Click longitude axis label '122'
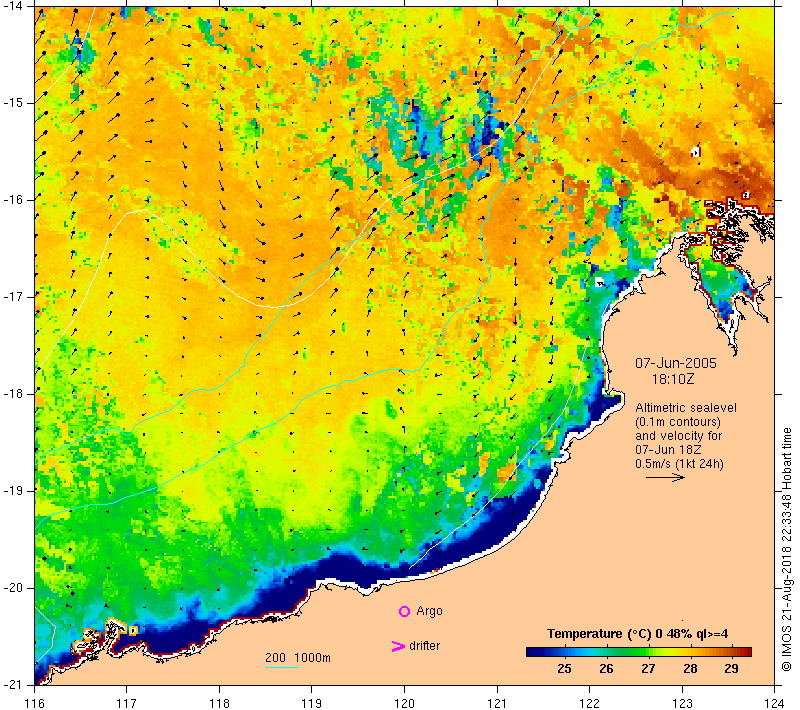 click(590, 703)
